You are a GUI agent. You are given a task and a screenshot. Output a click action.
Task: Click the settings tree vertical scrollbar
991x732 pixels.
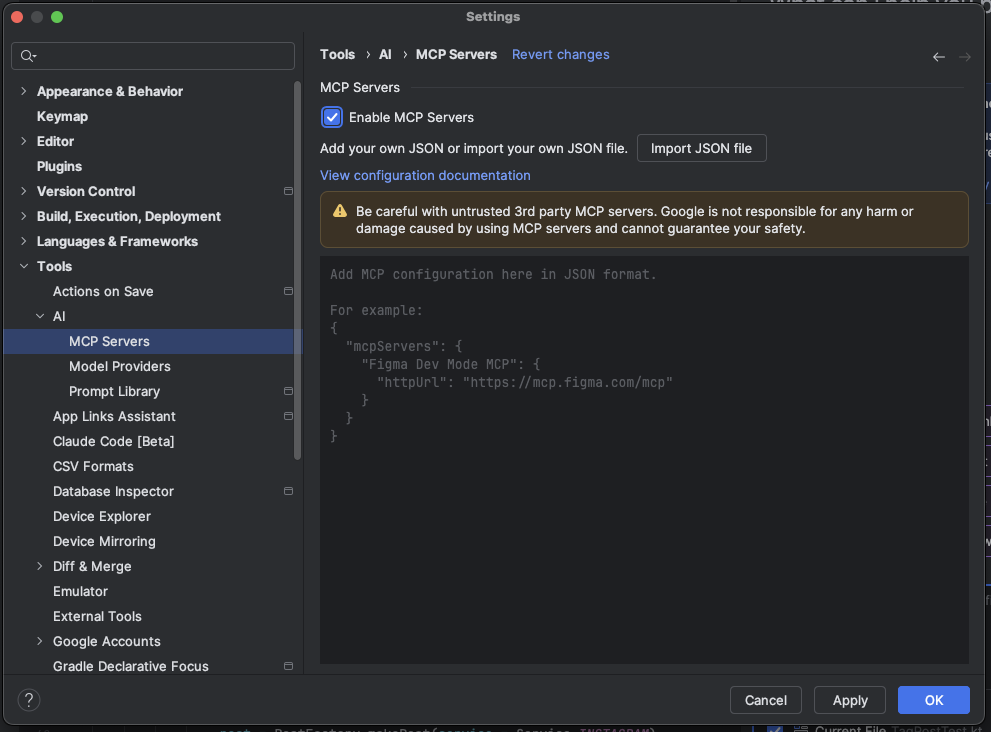tap(297, 270)
